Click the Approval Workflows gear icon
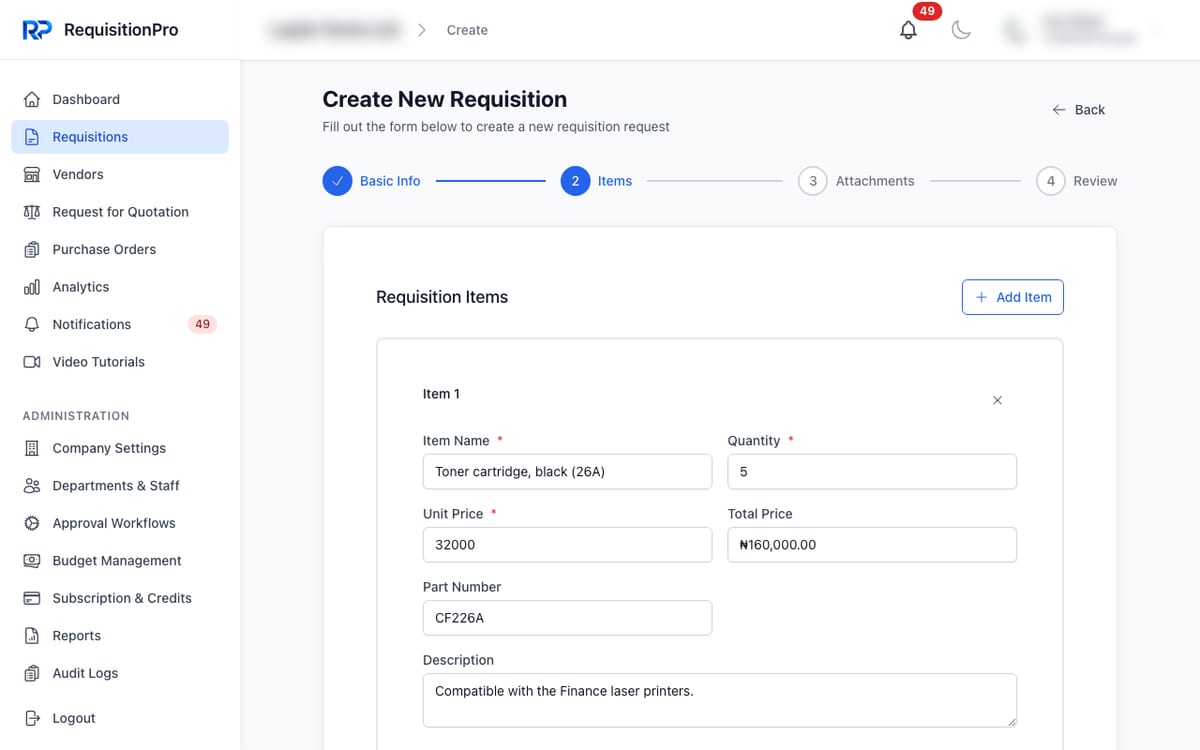The width and height of the screenshot is (1200, 750). pyautogui.click(x=32, y=524)
